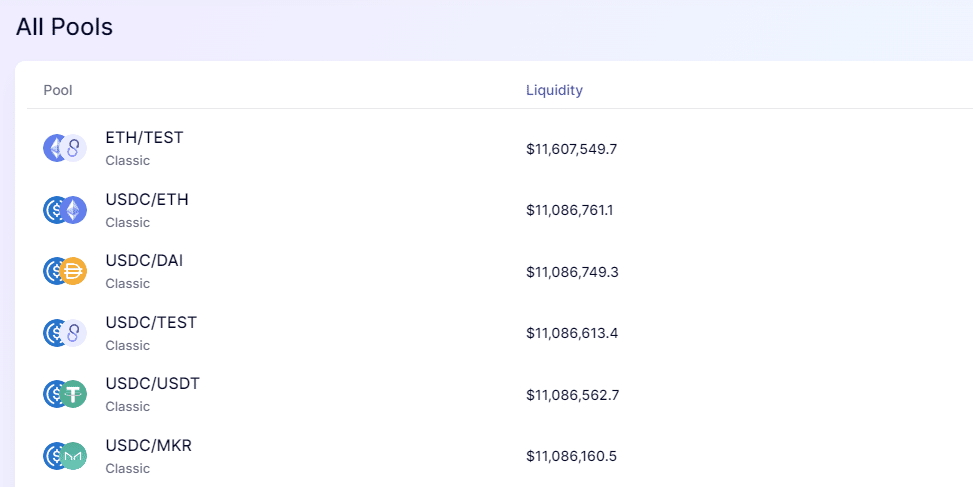Viewport: 973px width, 487px height.
Task: Select the $11,607,549.7 liquidity value
Action: point(572,149)
